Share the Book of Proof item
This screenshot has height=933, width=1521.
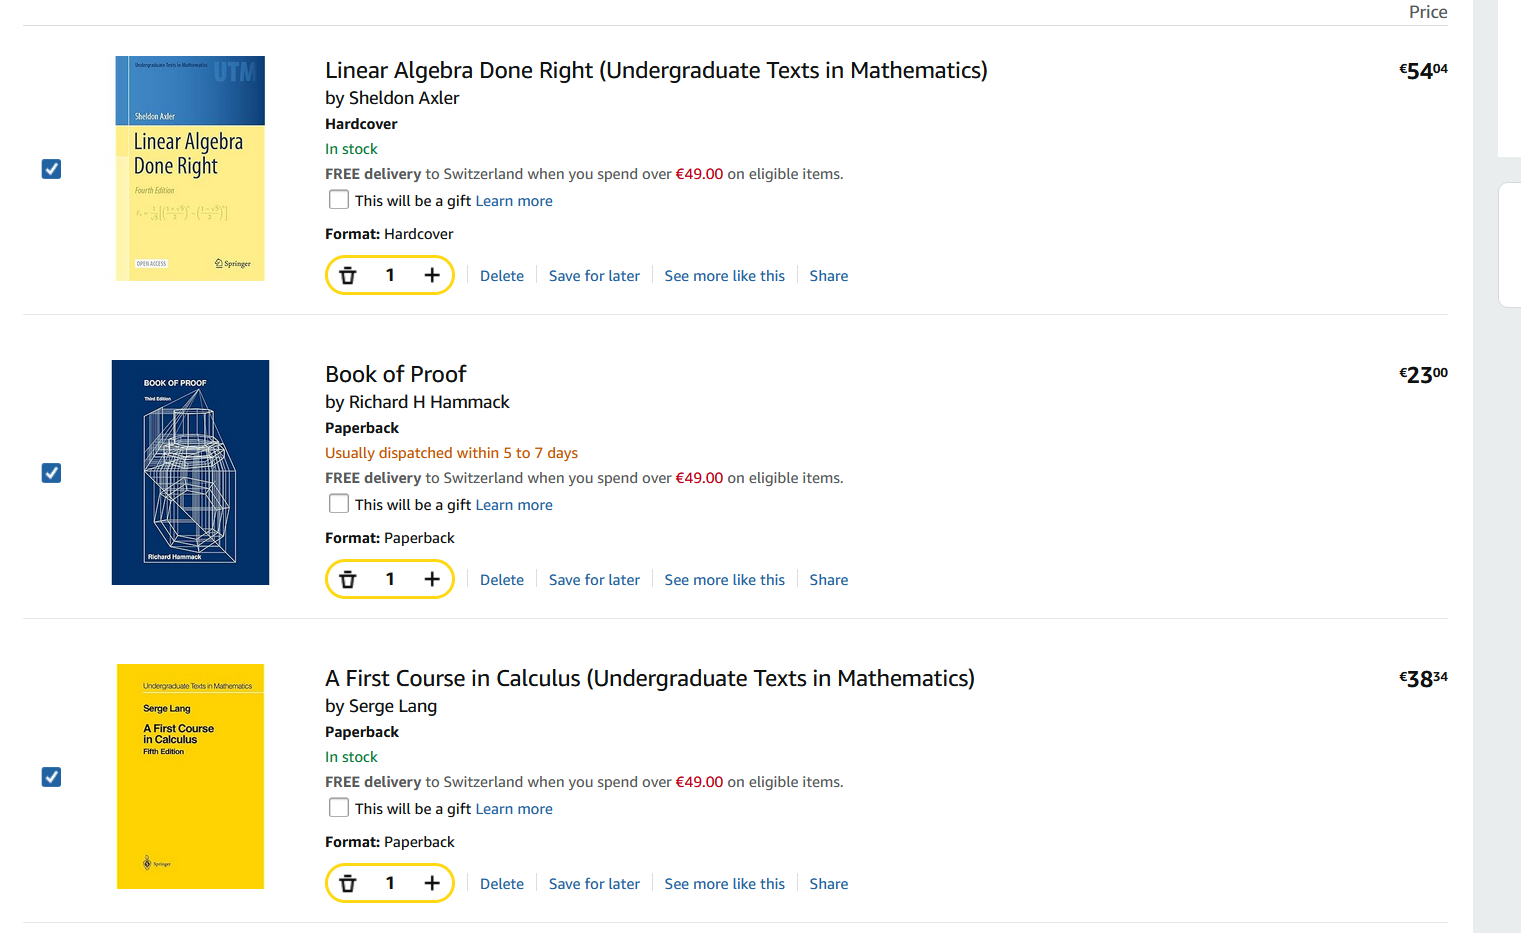pos(829,580)
